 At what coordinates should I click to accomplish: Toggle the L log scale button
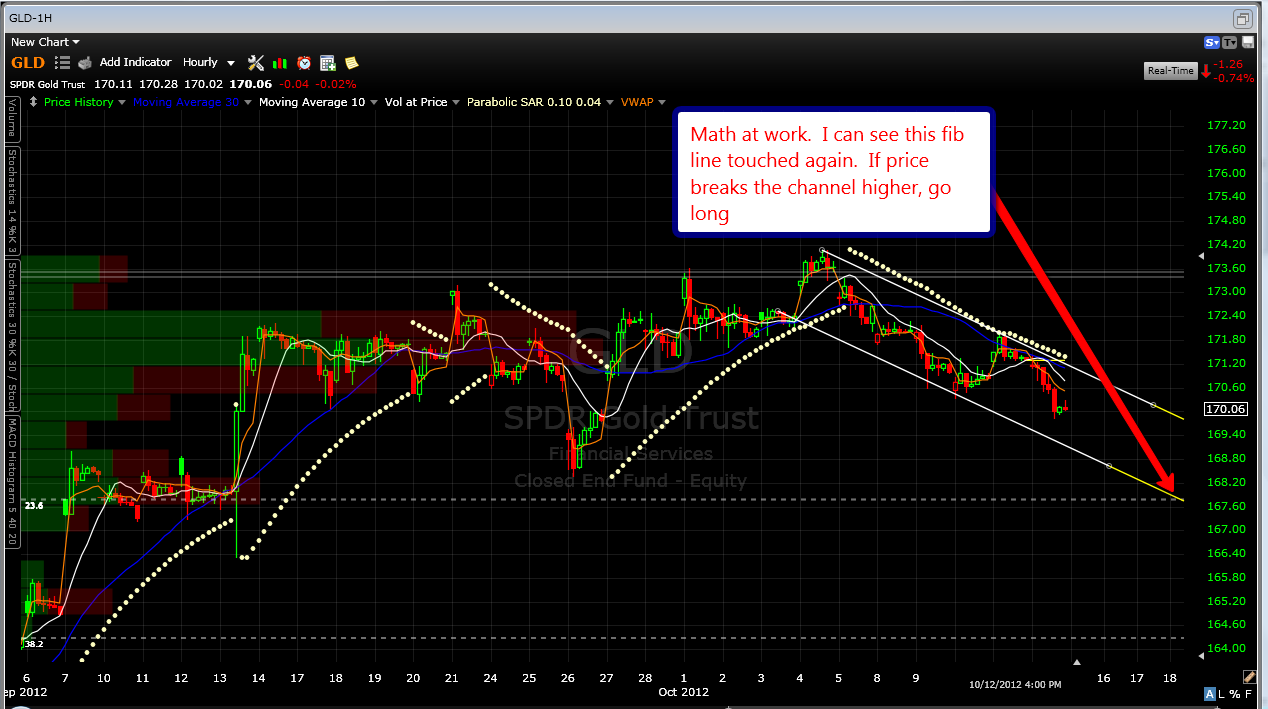(1223, 694)
